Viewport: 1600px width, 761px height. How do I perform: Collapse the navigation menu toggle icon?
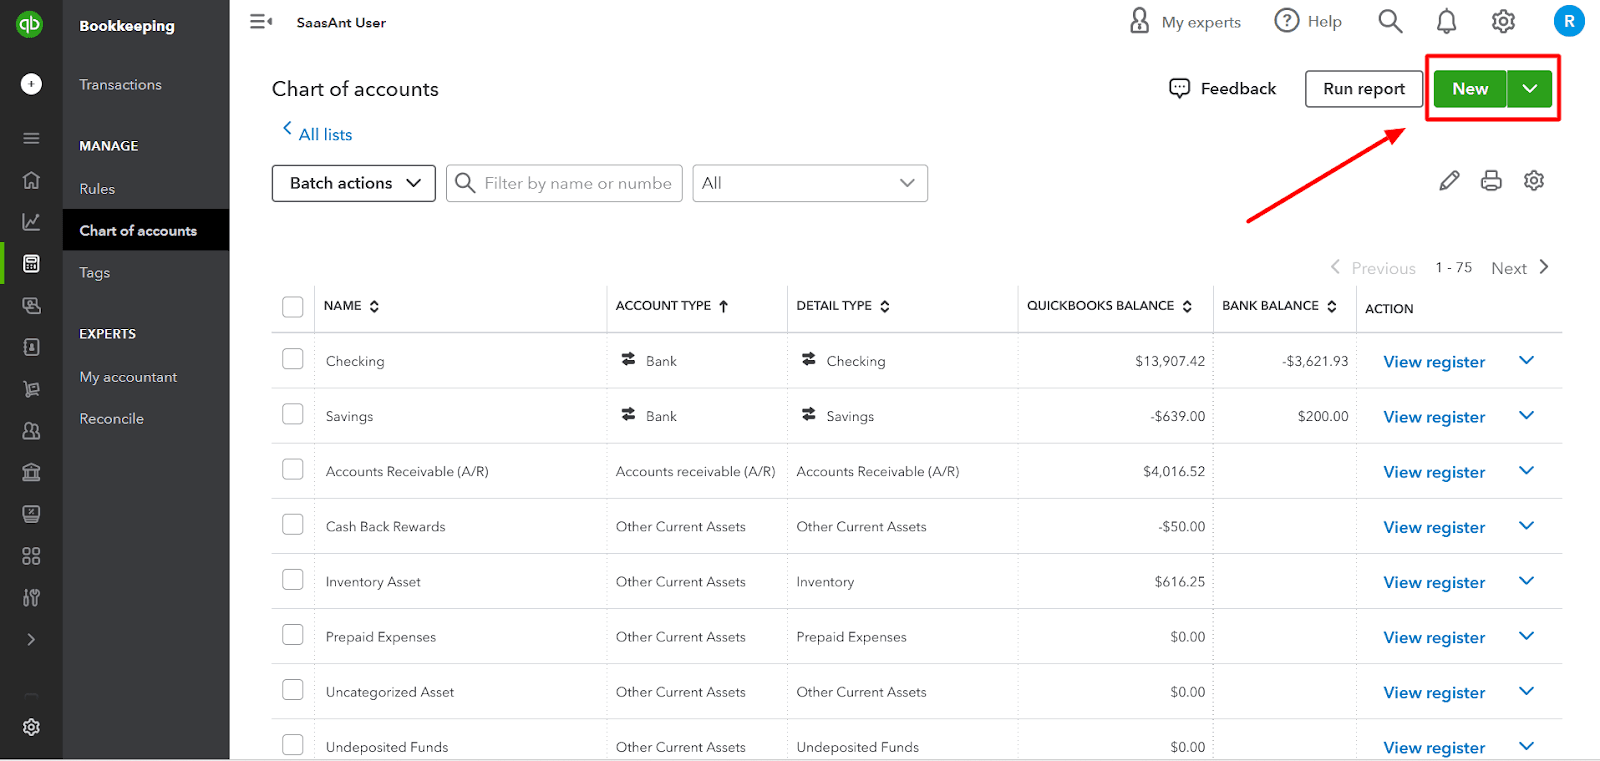261,21
